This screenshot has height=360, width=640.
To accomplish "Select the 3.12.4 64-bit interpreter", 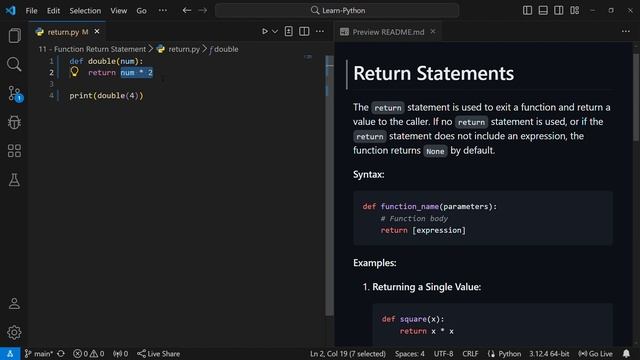I will point(549,353).
